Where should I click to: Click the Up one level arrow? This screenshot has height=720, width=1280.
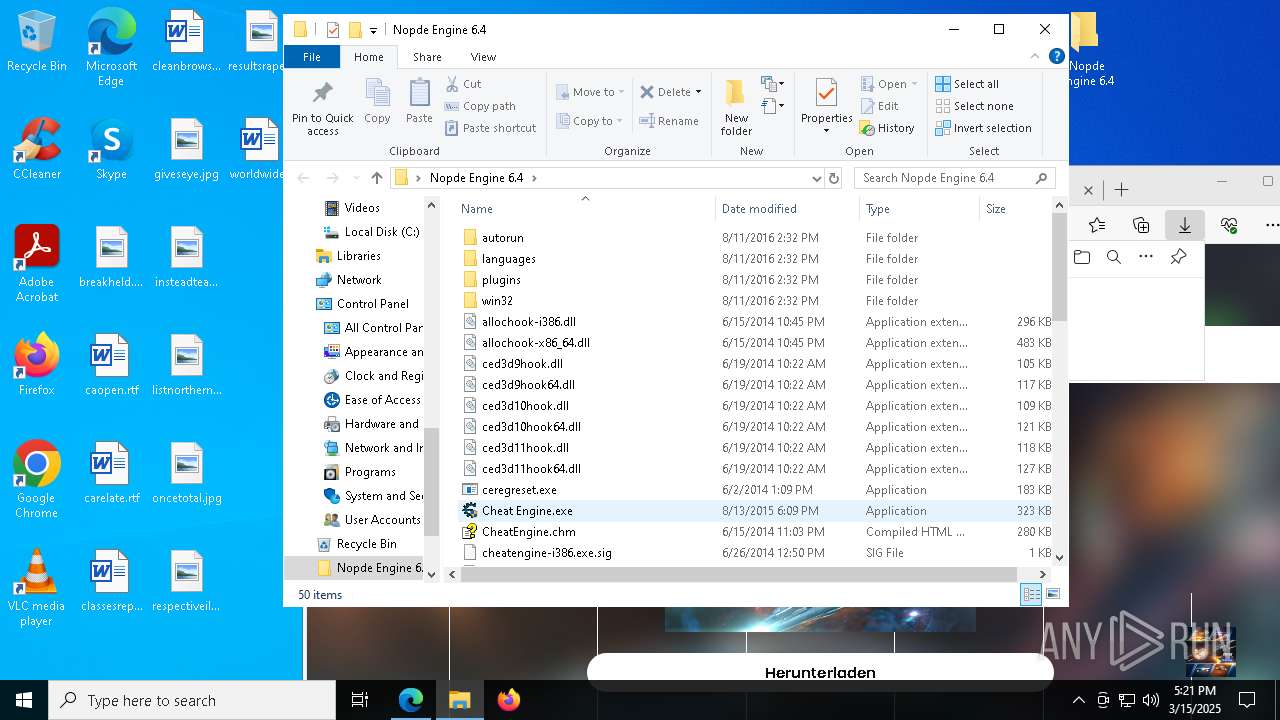pyautogui.click(x=376, y=178)
